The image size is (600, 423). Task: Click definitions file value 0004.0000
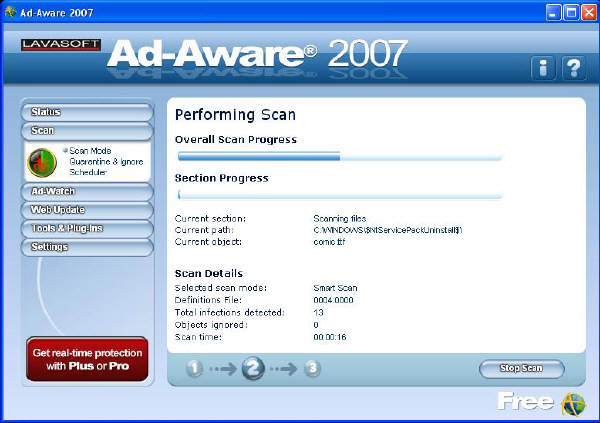point(333,300)
